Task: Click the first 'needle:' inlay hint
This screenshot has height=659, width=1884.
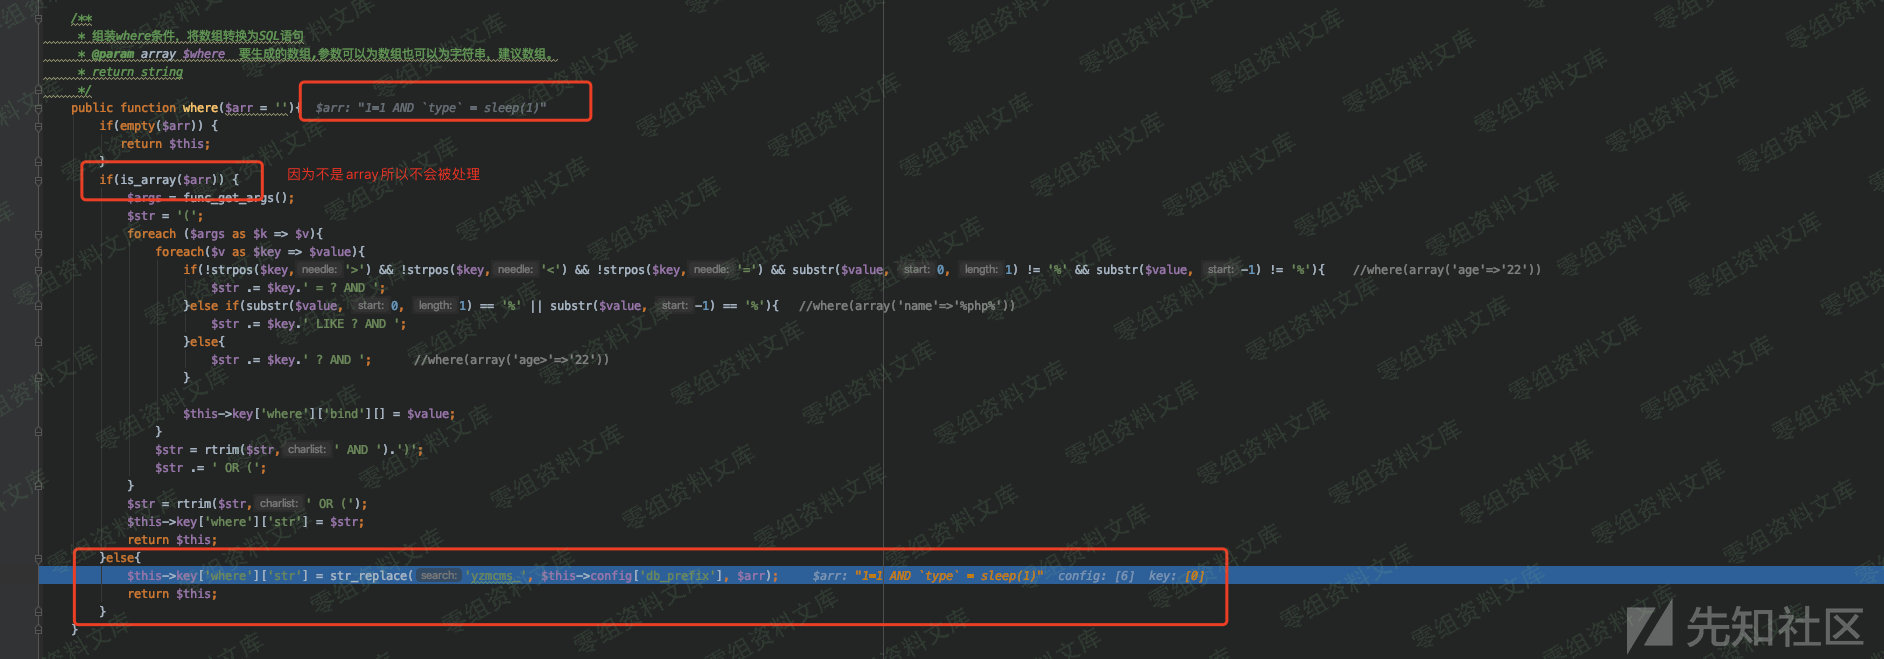Action: [319, 270]
